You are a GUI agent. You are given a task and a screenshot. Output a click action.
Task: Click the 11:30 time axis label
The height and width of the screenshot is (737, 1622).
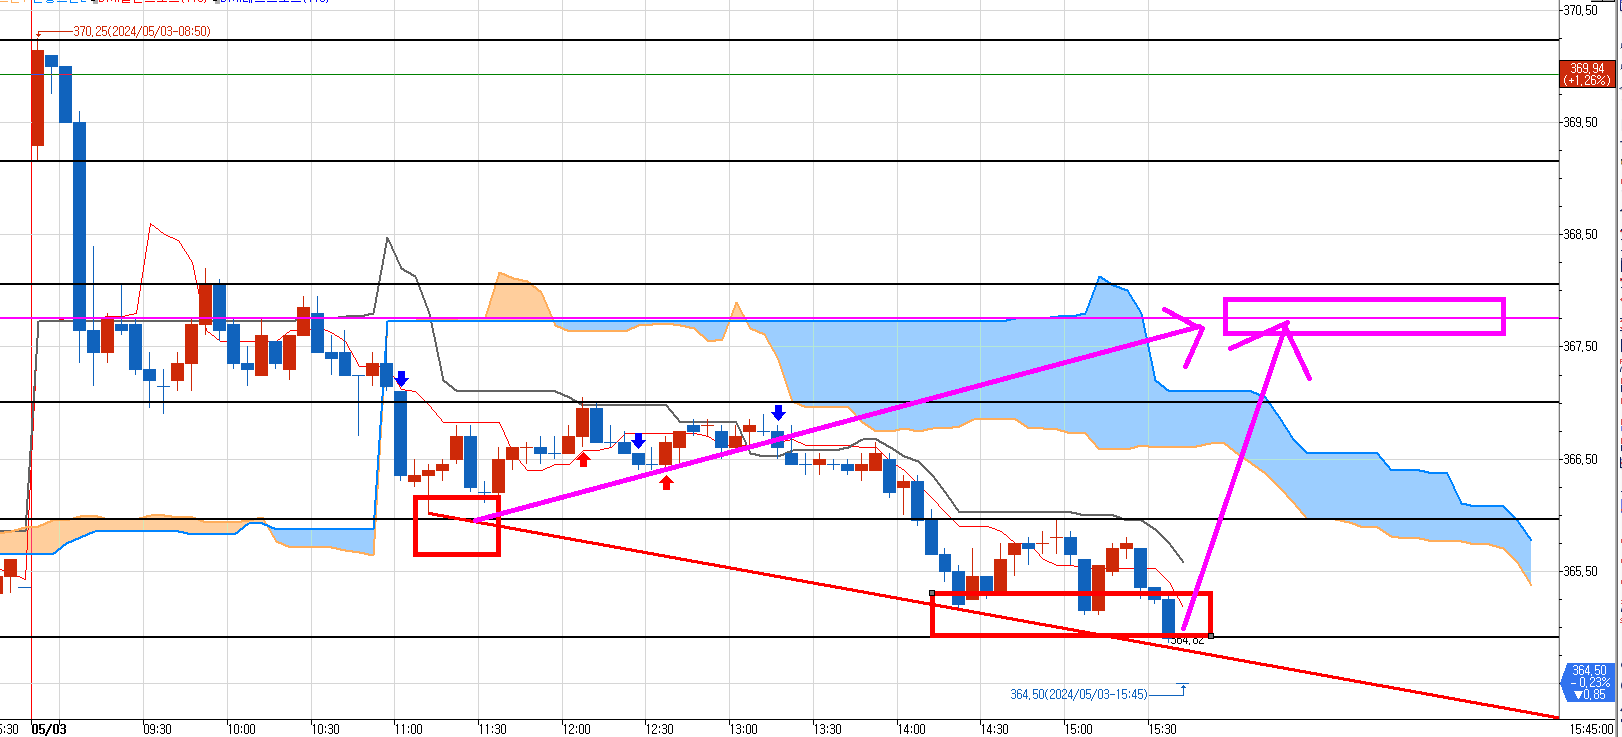click(492, 729)
